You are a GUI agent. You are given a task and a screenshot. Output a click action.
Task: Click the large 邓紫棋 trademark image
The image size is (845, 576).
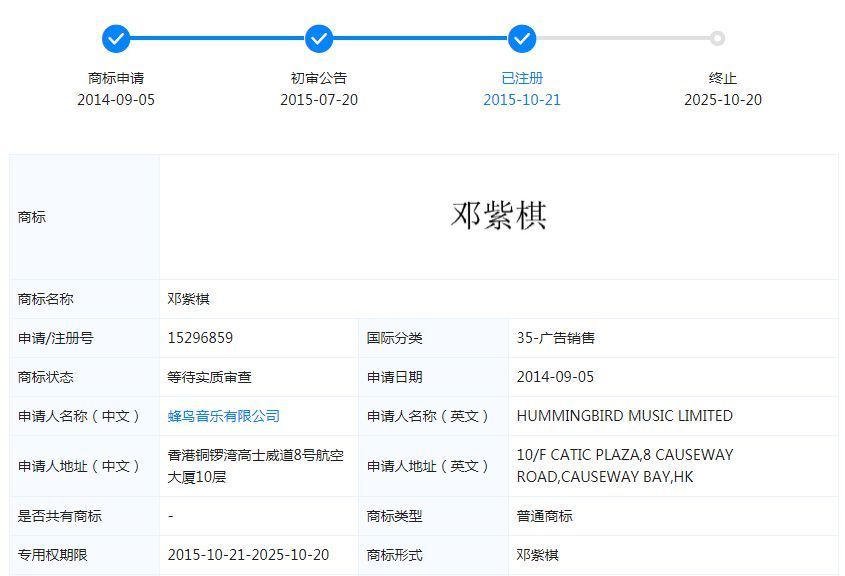click(x=498, y=216)
